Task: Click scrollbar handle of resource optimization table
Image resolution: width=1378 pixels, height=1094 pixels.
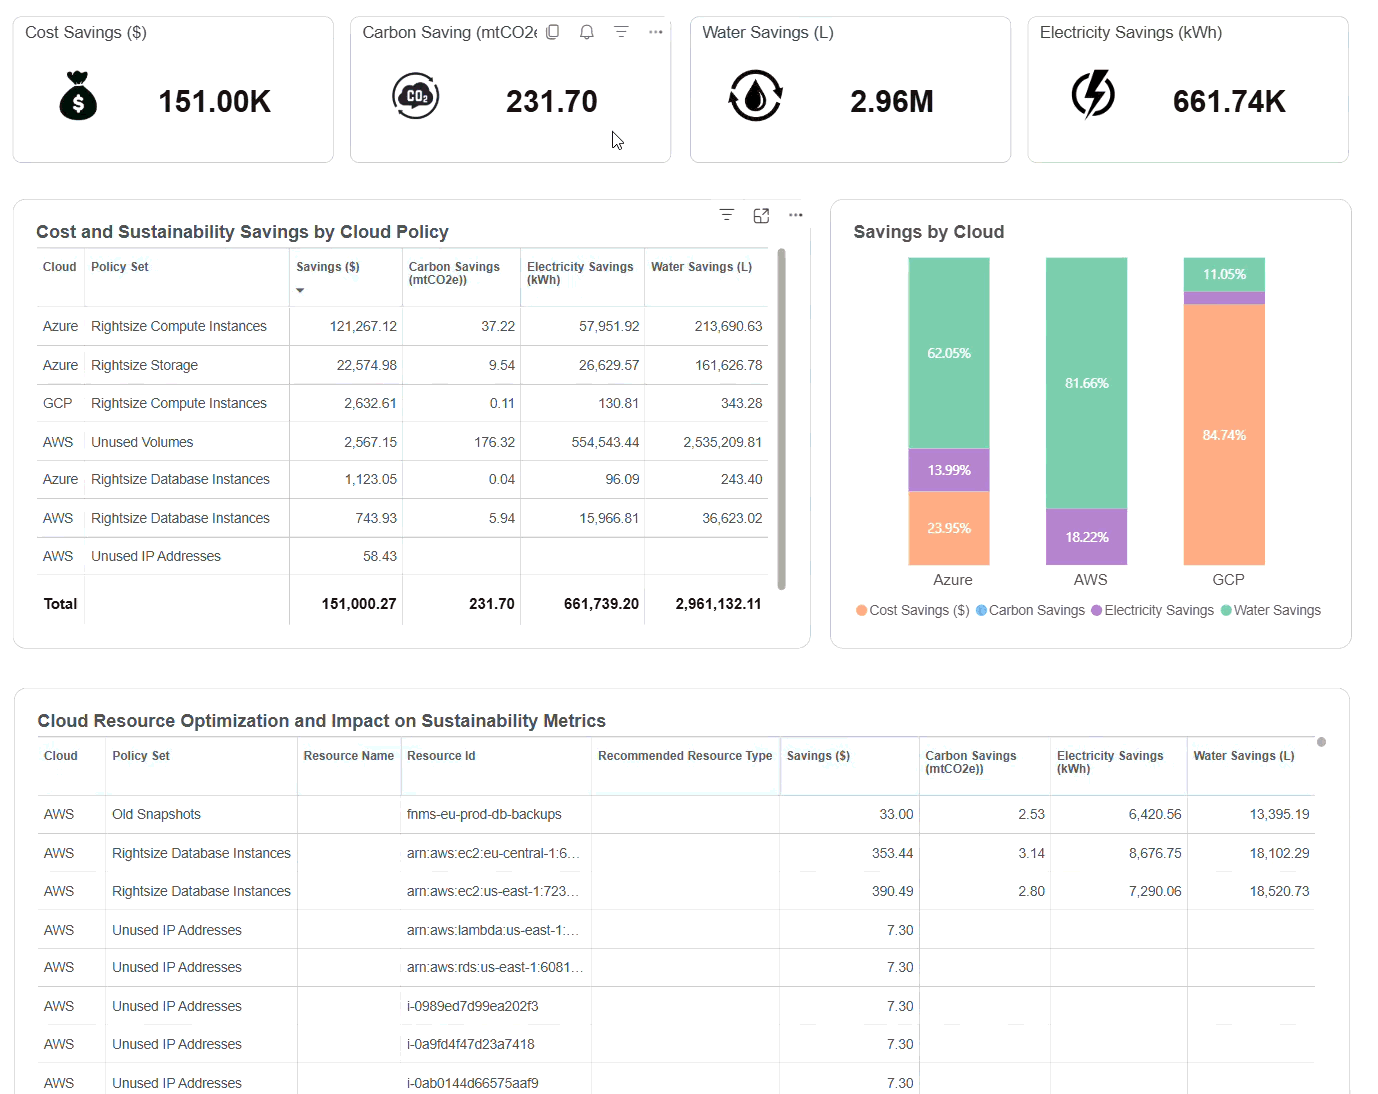Action: click(x=1321, y=742)
